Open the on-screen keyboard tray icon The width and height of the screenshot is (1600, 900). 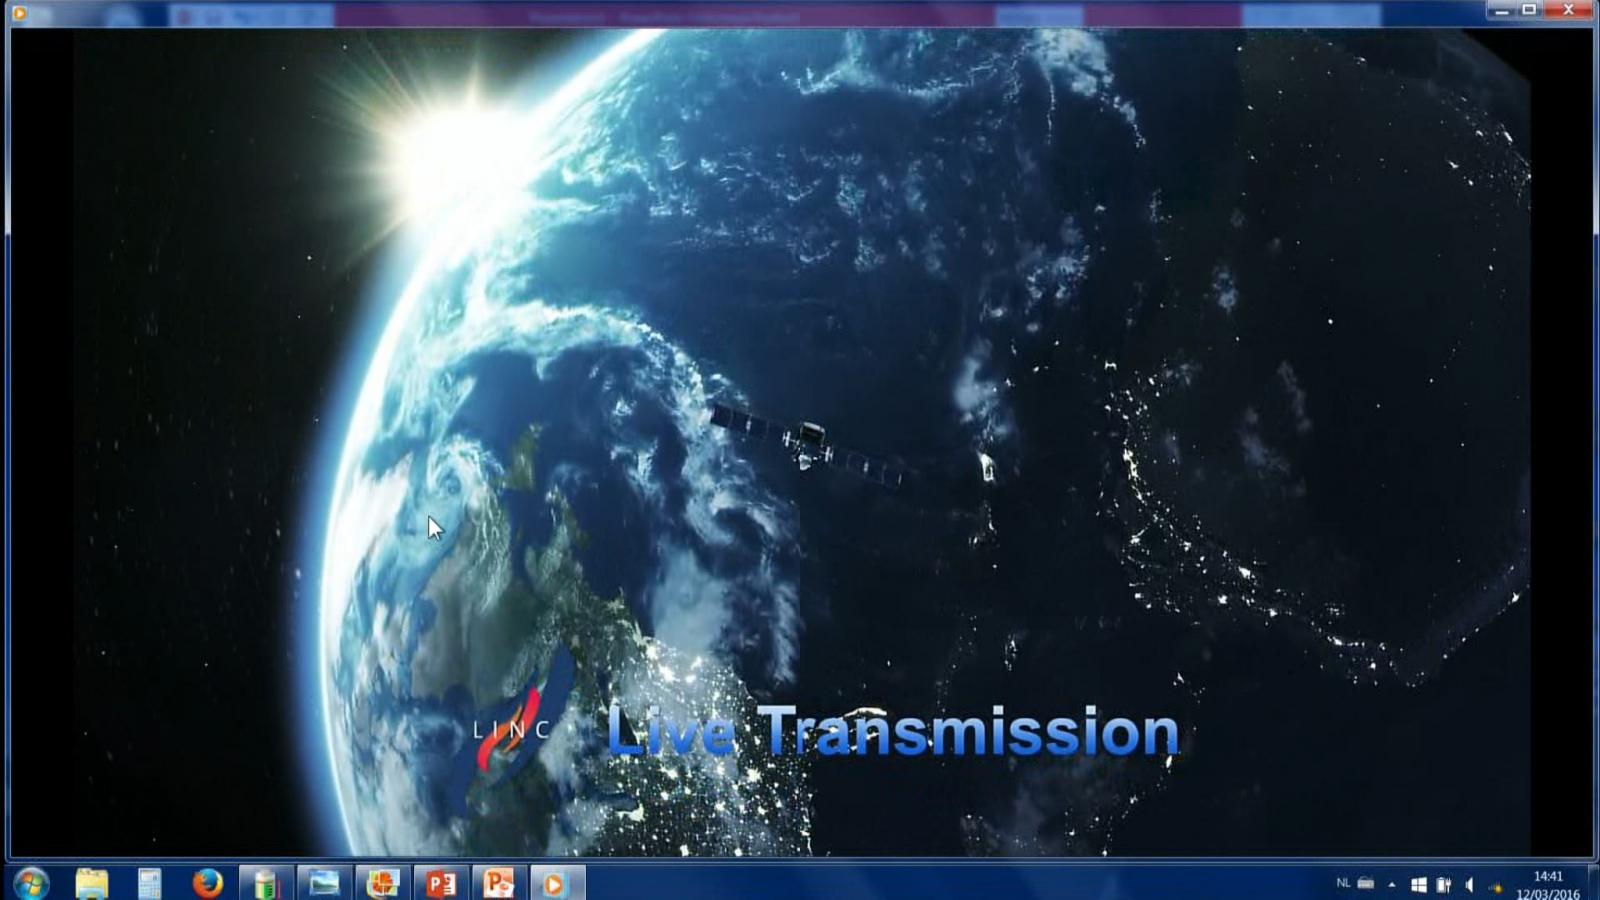click(x=1366, y=883)
